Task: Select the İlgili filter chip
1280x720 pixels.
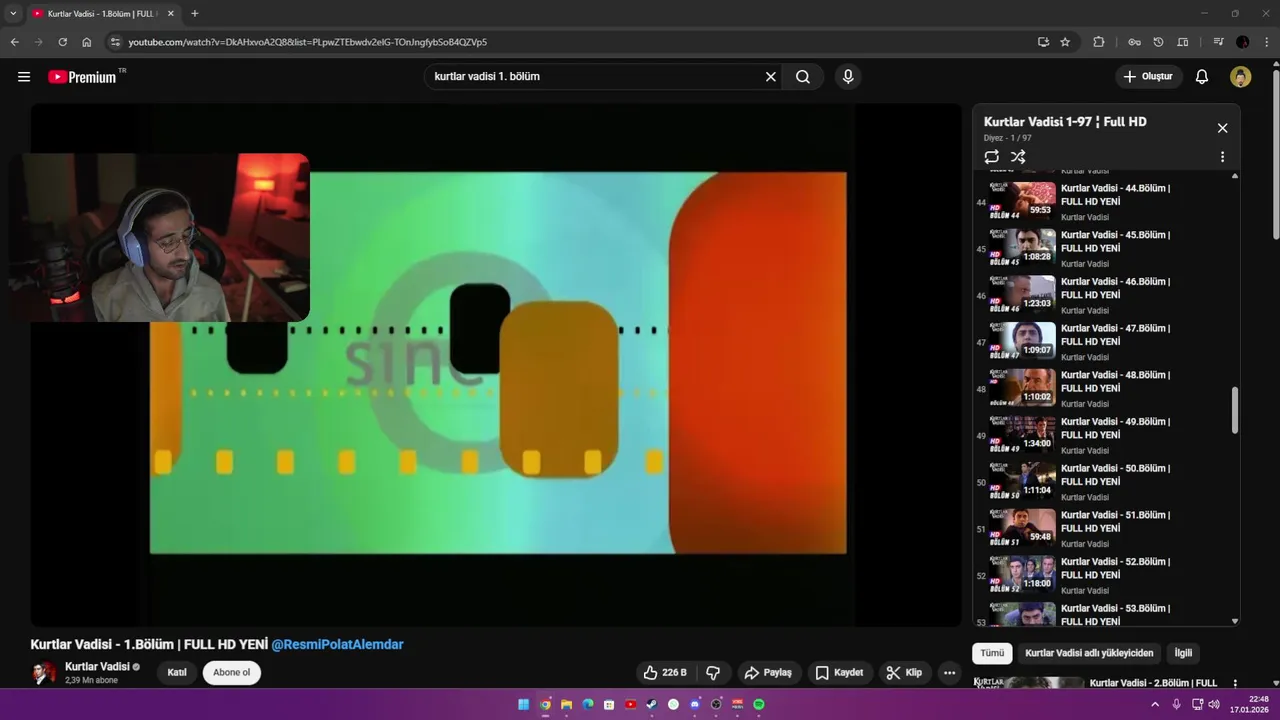Action: (1183, 653)
